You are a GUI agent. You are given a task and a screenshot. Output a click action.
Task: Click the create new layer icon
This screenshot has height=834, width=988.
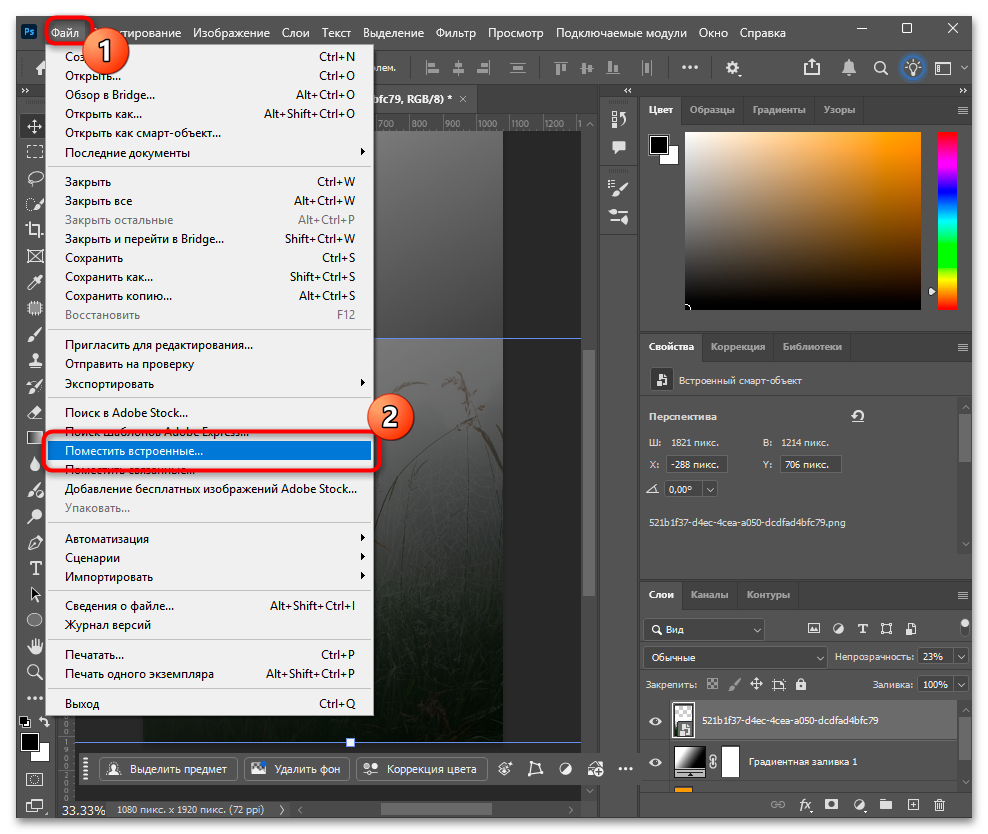913,804
